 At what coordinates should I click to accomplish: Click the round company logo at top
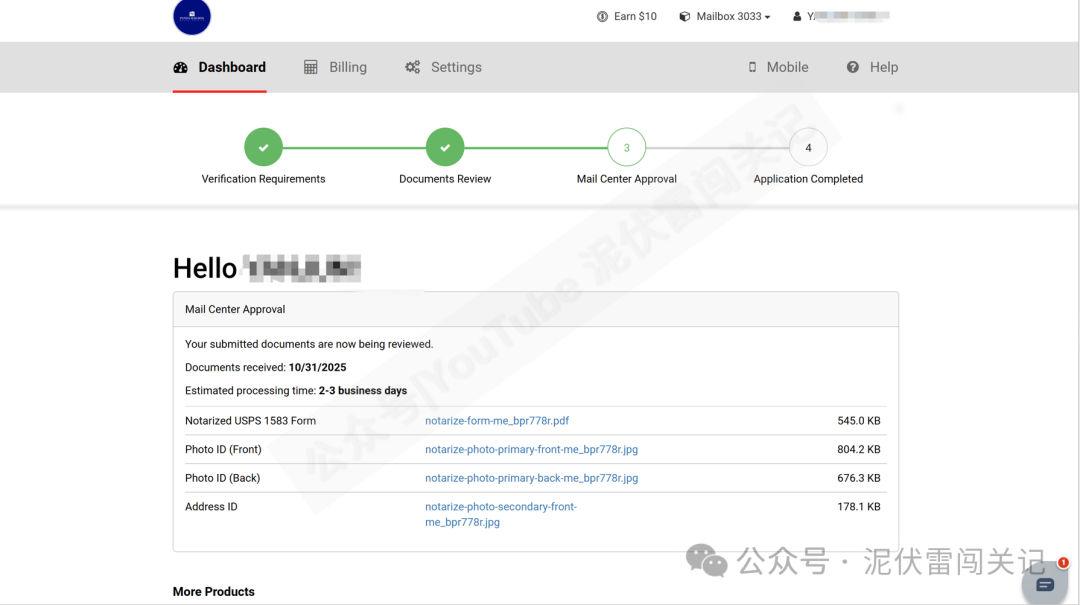pos(191,16)
